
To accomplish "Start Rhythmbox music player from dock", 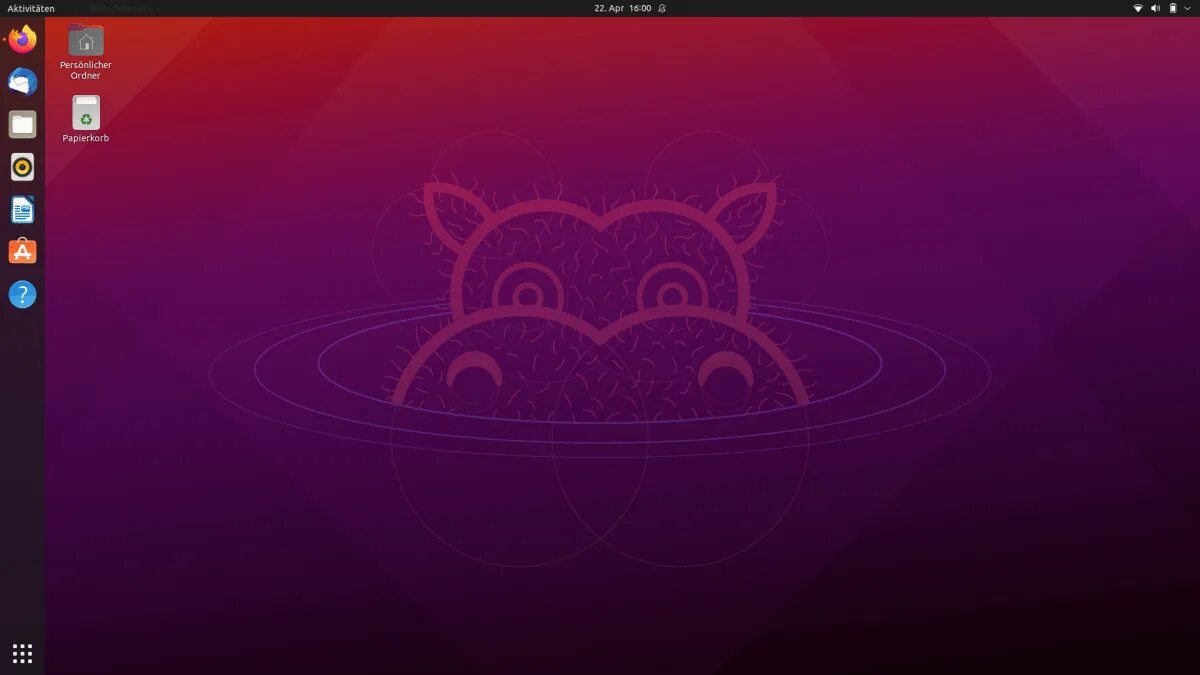I will (x=22, y=166).
